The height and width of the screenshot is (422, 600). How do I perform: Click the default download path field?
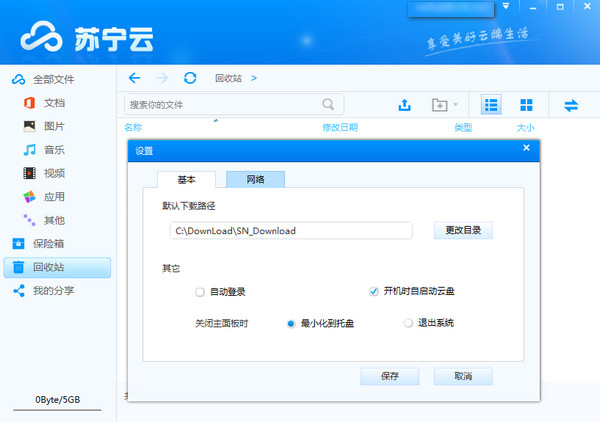click(x=290, y=231)
